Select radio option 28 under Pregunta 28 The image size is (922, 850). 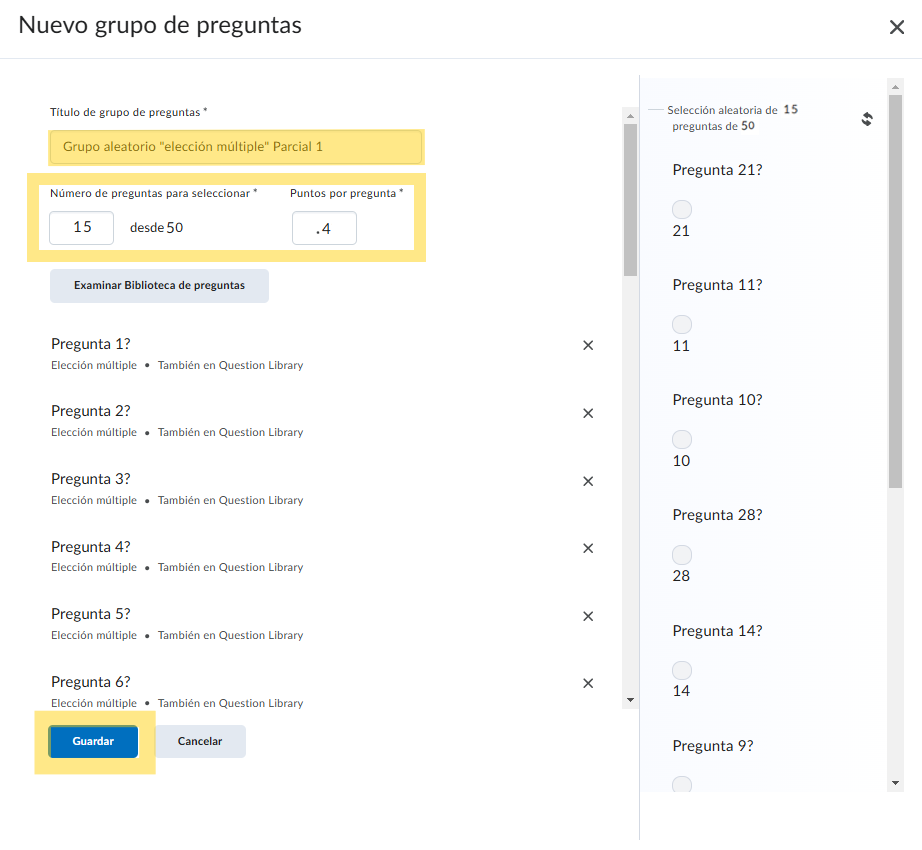(682, 555)
